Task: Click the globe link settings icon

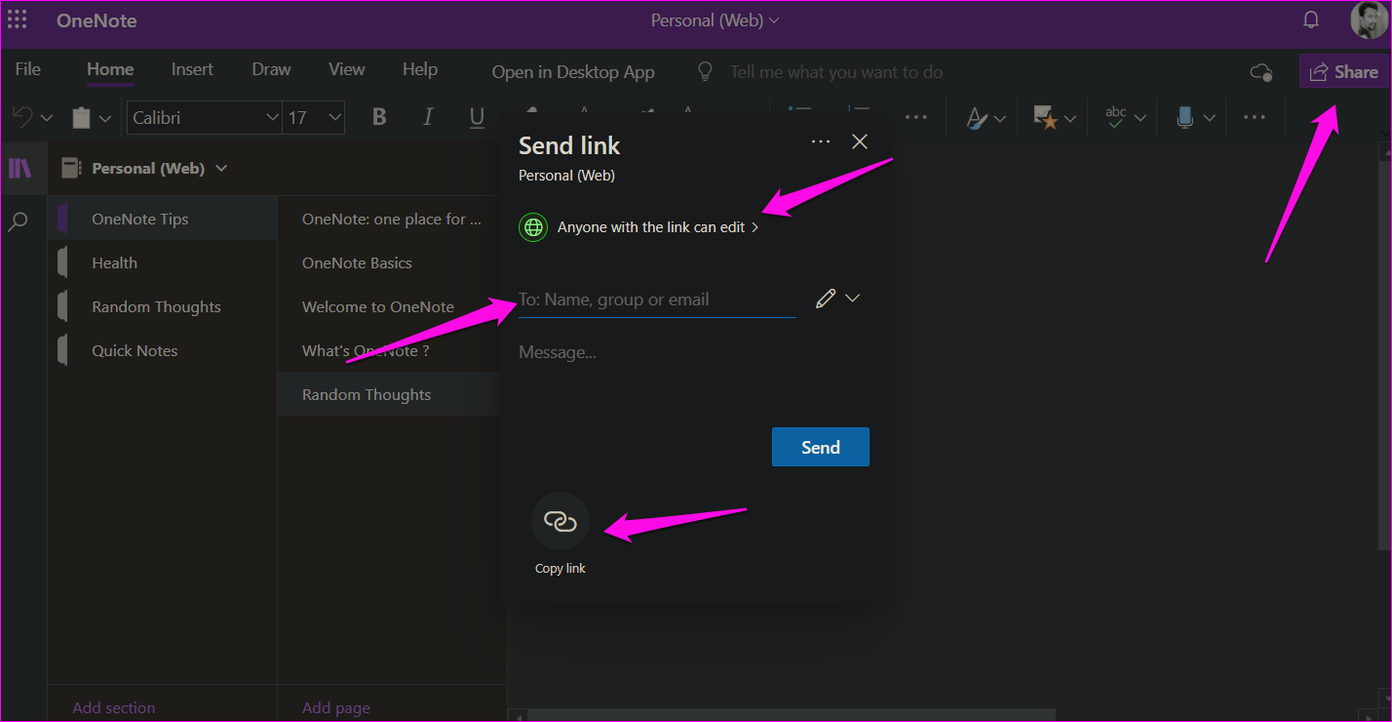Action: pos(534,227)
